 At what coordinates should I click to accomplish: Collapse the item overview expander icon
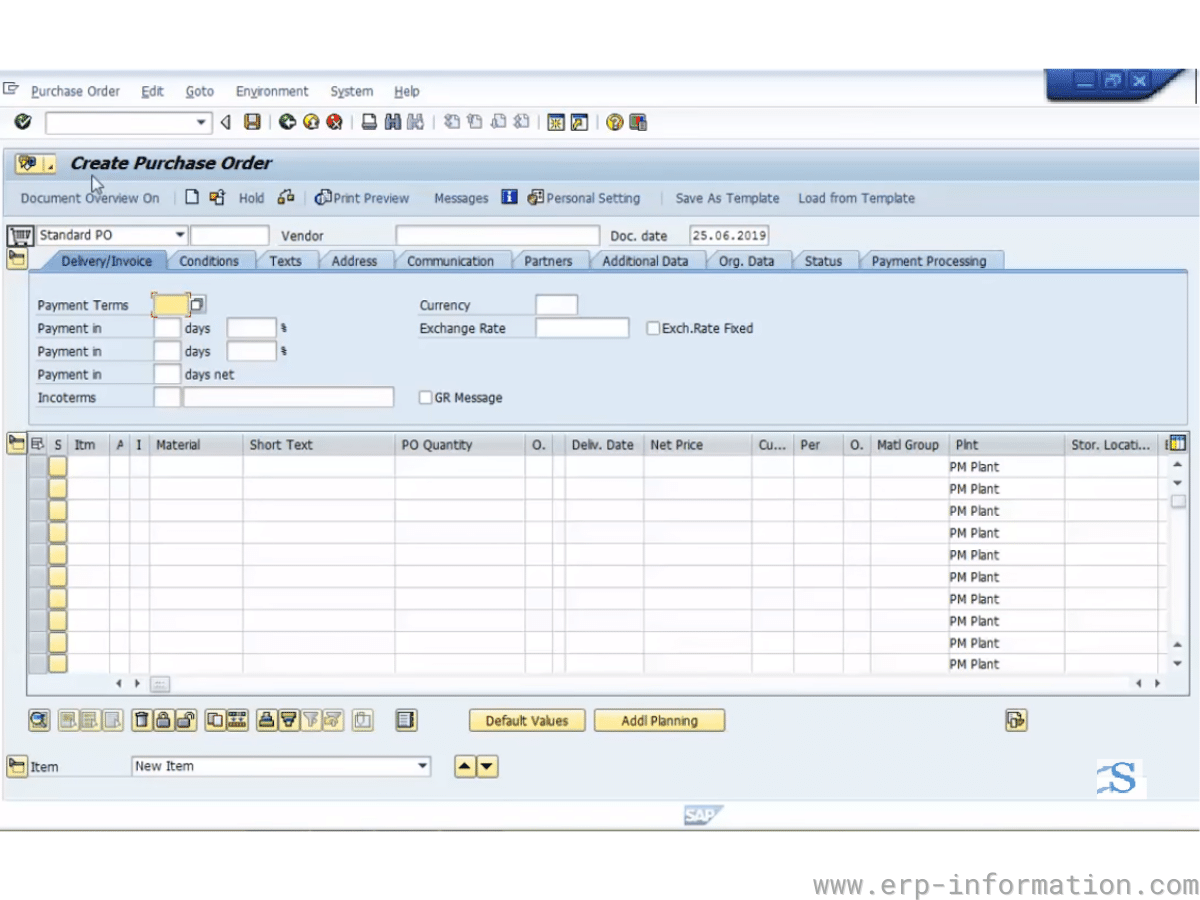(16, 443)
